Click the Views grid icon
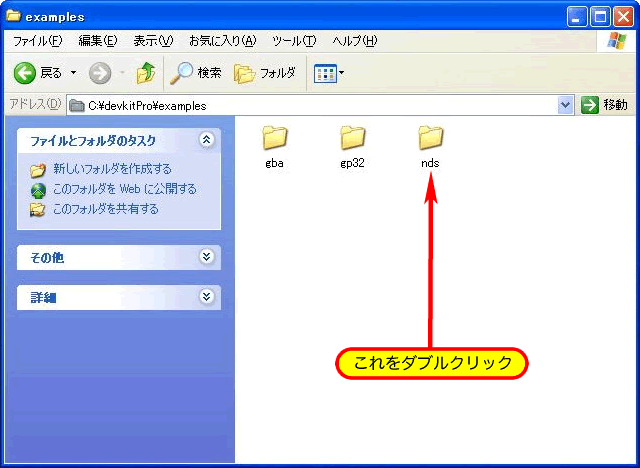This screenshot has height=468, width=640. [x=325, y=73]
